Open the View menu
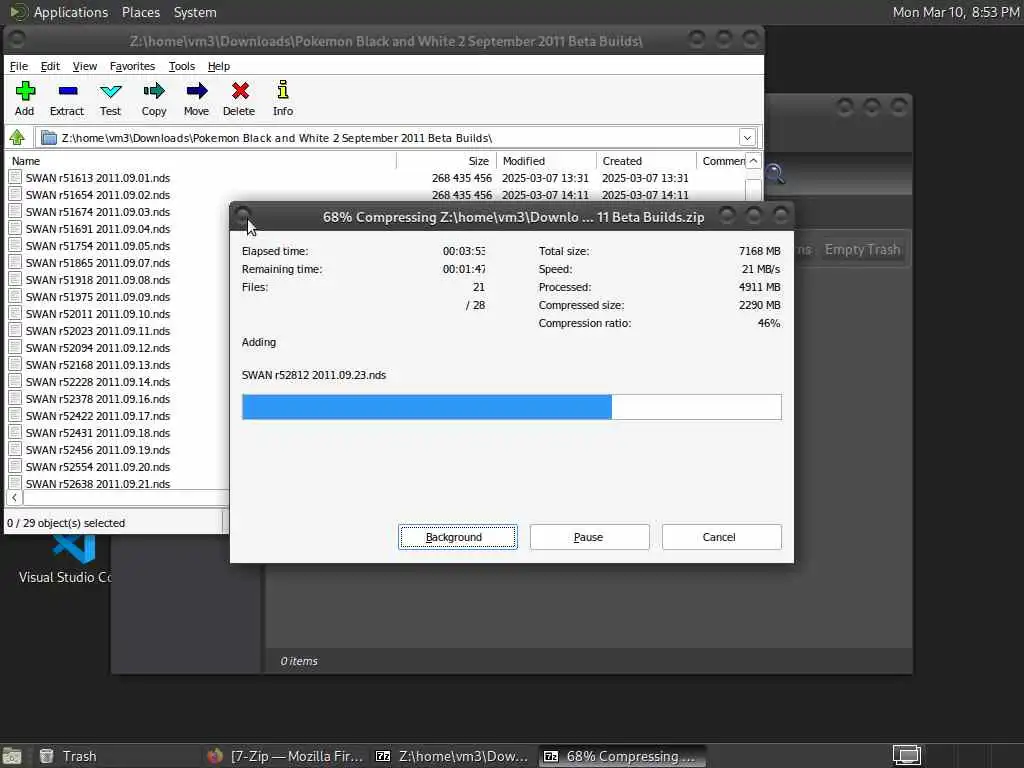Image resolution: width=1024 pixels, height=768 pixels. point(84,66)
